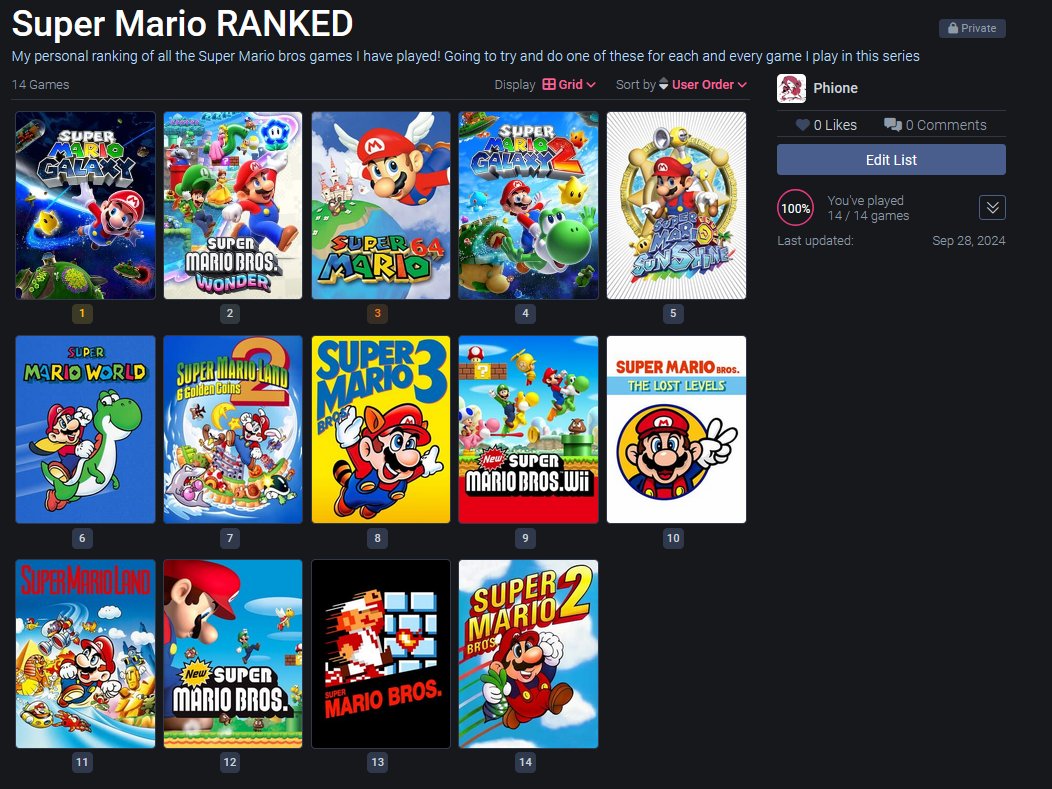Click the Private status badge
1052x789 pixels.
tap(972, 28)
